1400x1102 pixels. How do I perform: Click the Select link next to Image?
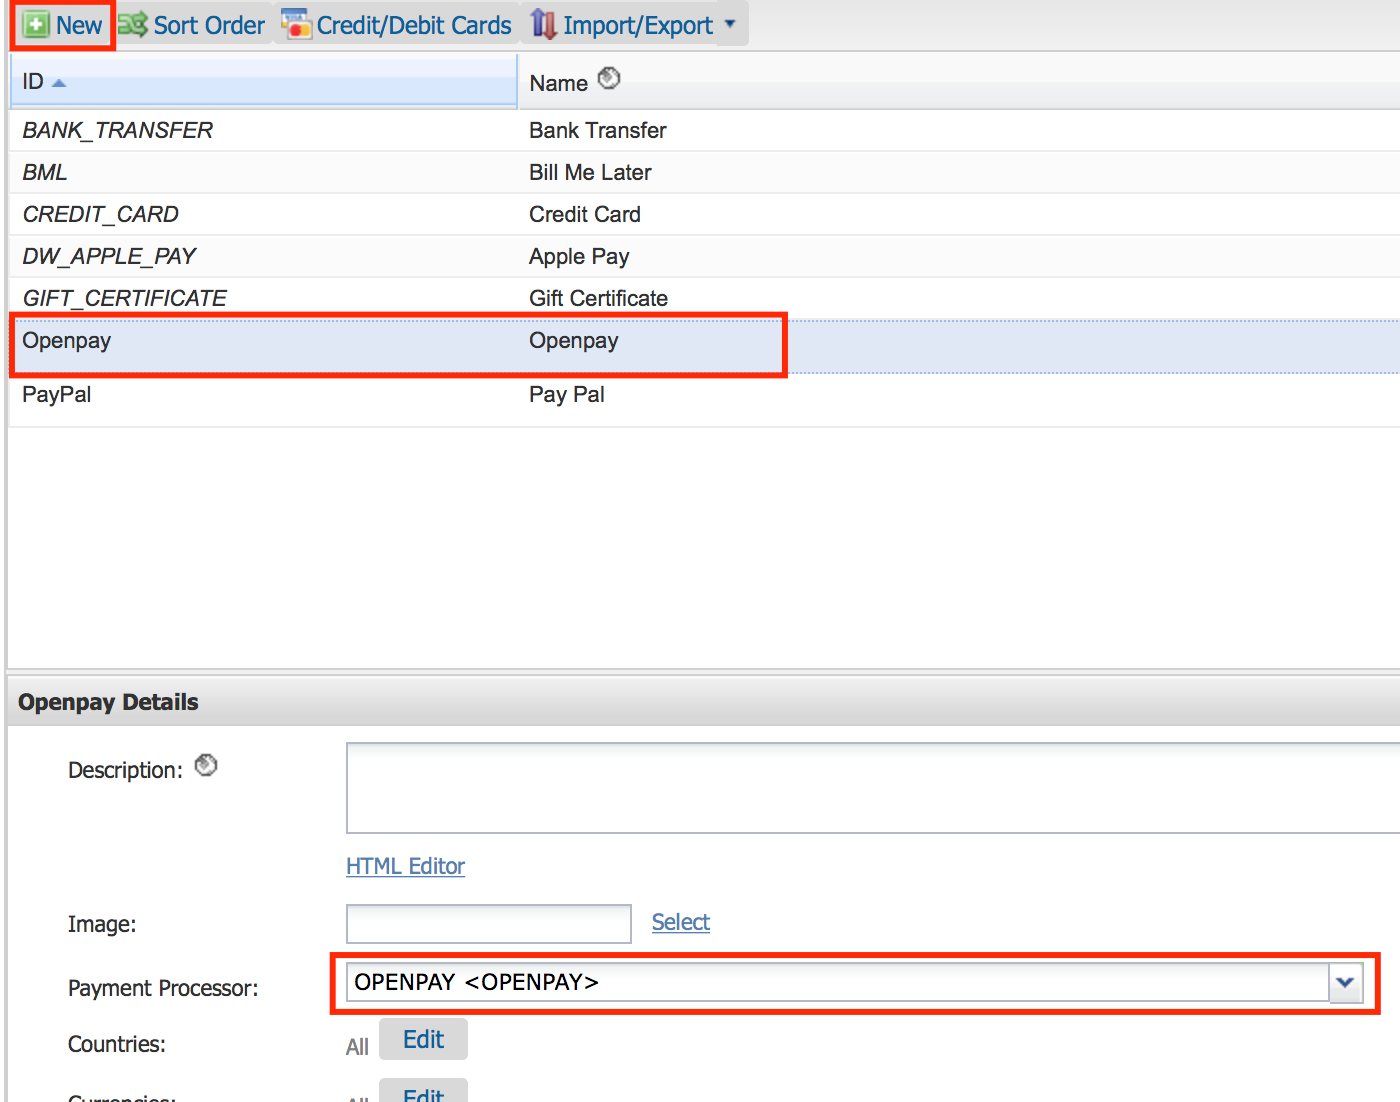coord(680,922)
